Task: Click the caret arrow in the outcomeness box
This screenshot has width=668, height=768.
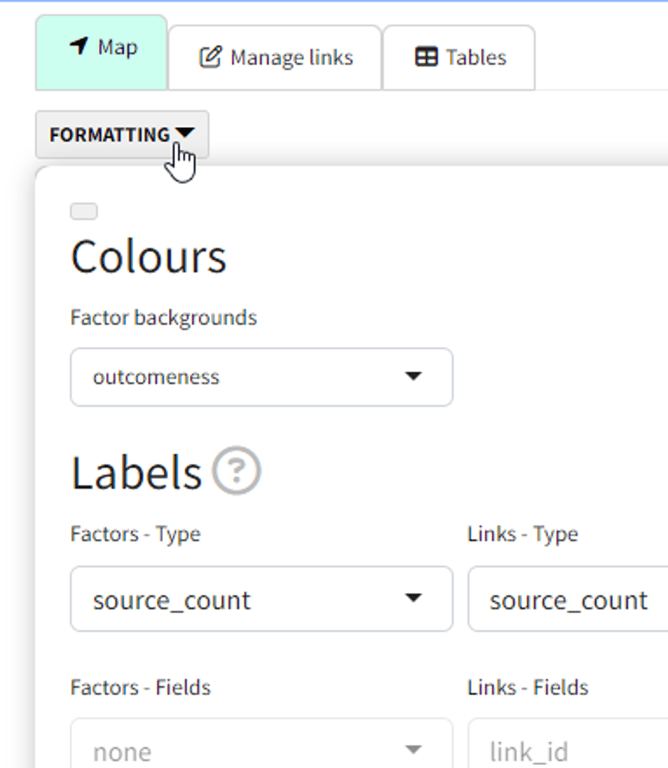Action: (x=413, y=377)
